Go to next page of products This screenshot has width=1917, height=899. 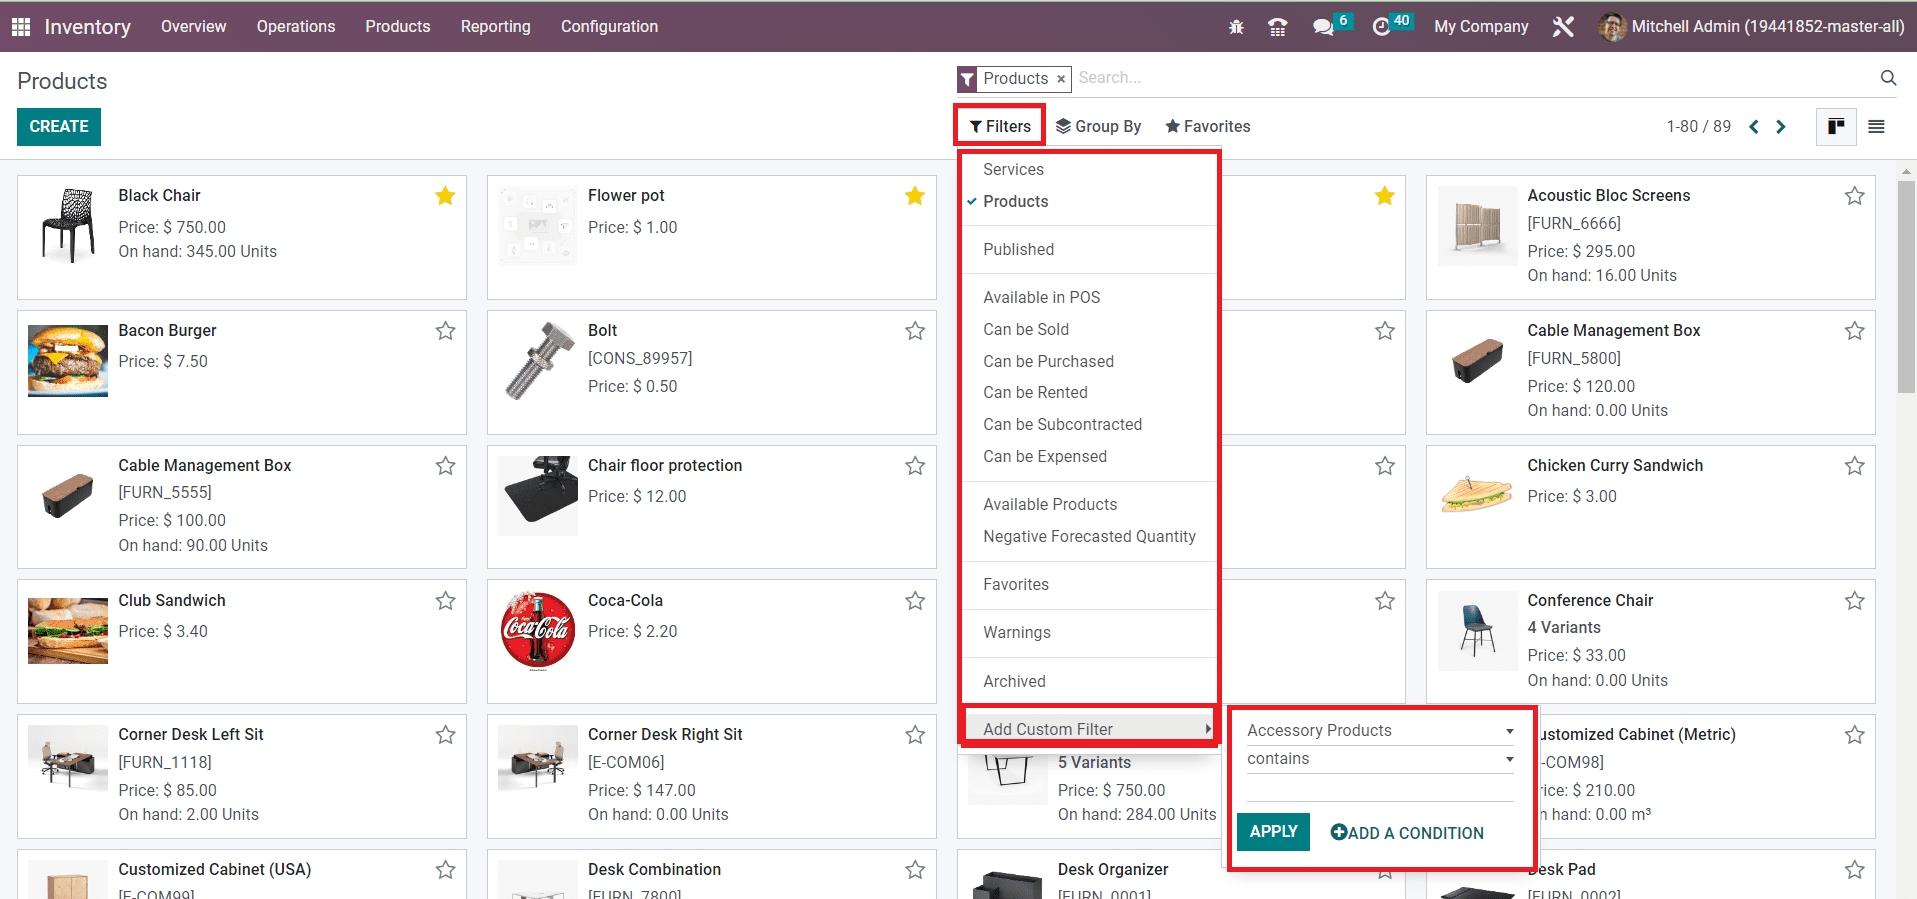tap(1781, 127)
